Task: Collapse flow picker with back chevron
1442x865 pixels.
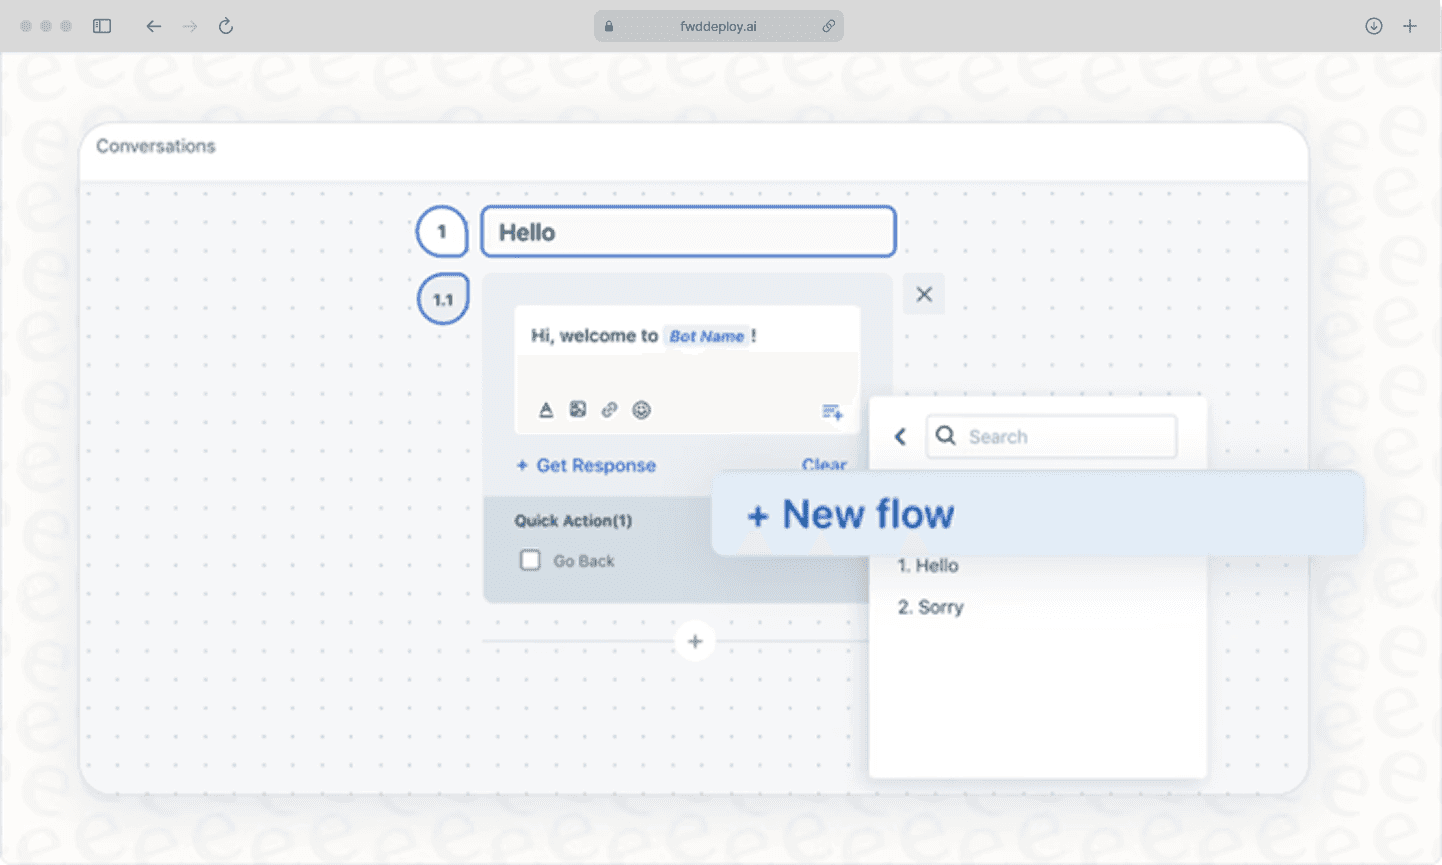Action: pos(900,437)
